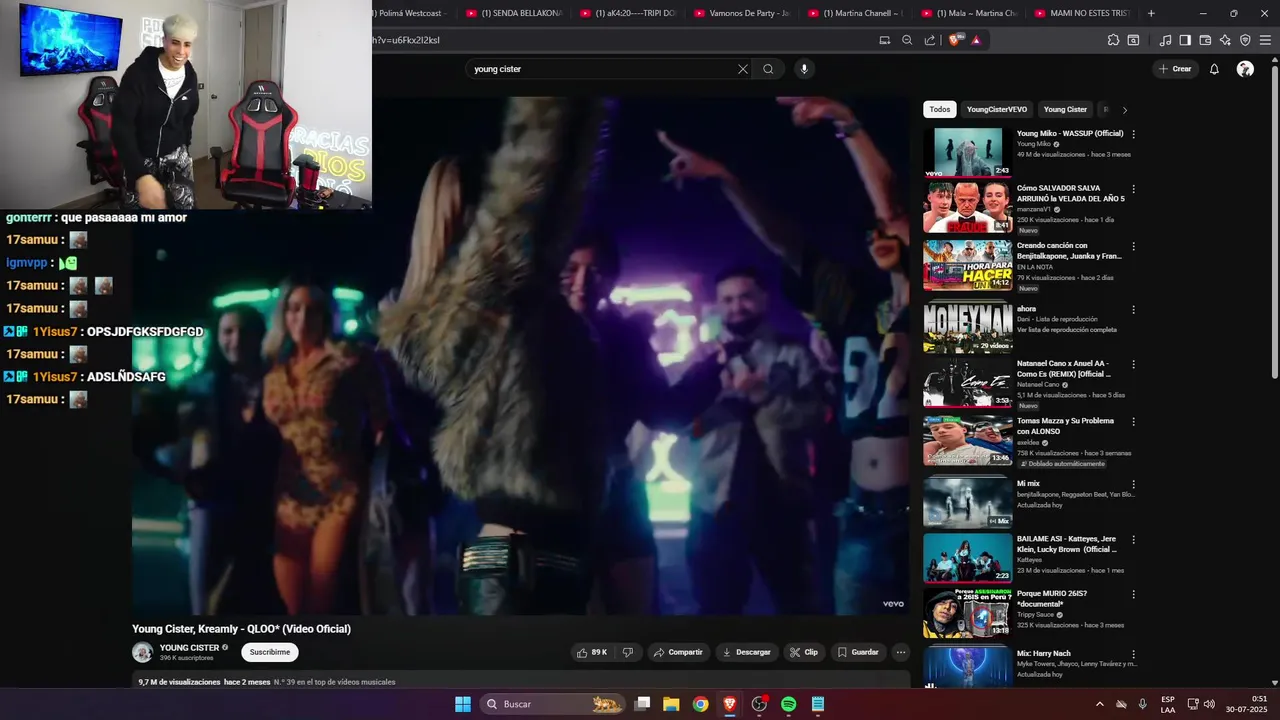Viewport: 1280px width, 720px height.
Task: Open options for Natanael Cano Como Es REMIX
Action: pos(1133,365)
